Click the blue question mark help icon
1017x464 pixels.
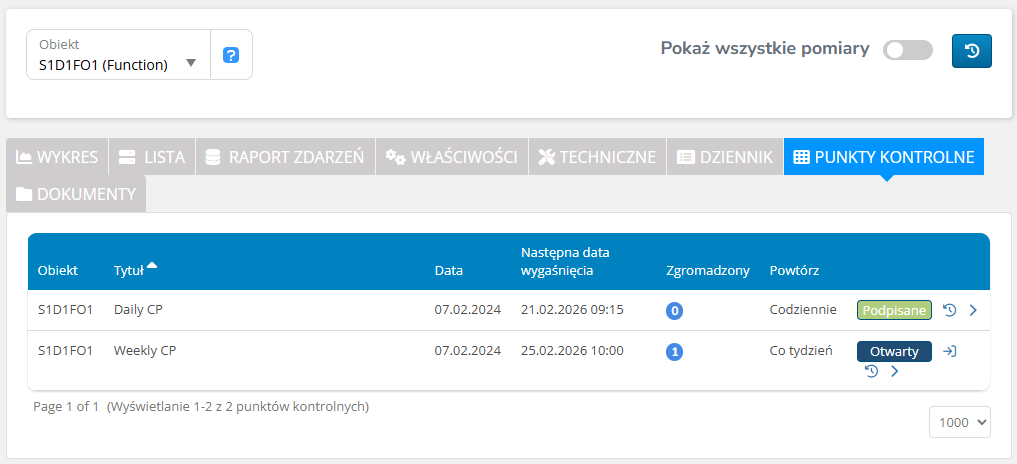(231, 55)
